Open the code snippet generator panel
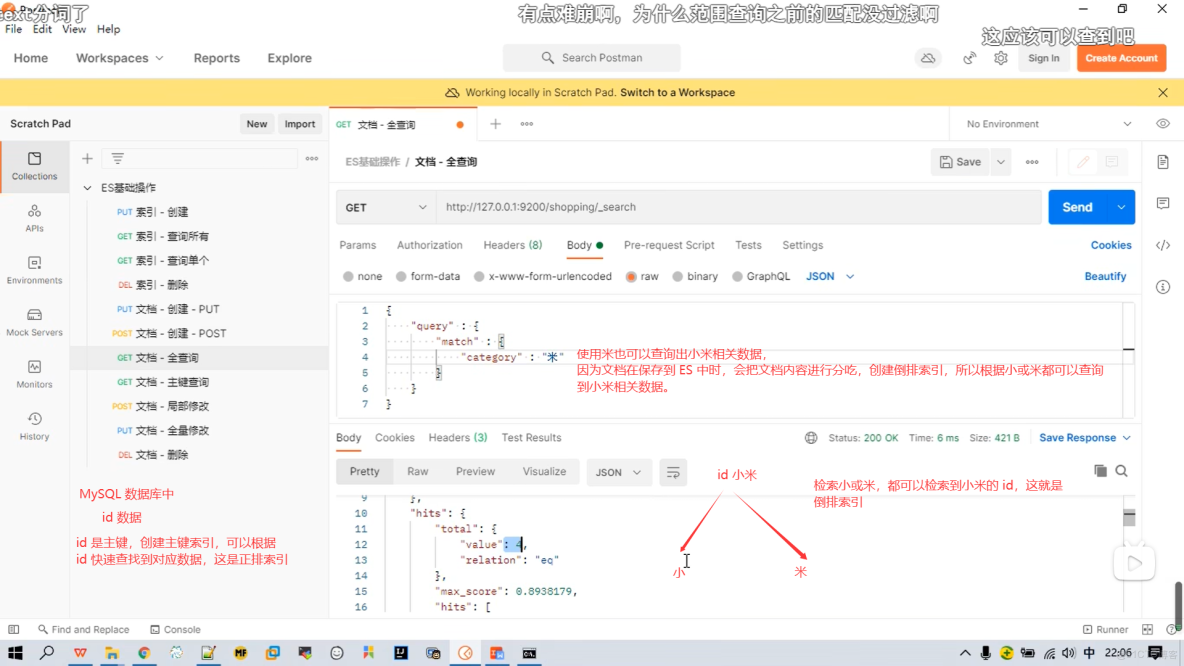 click(x=1162, y=245)
